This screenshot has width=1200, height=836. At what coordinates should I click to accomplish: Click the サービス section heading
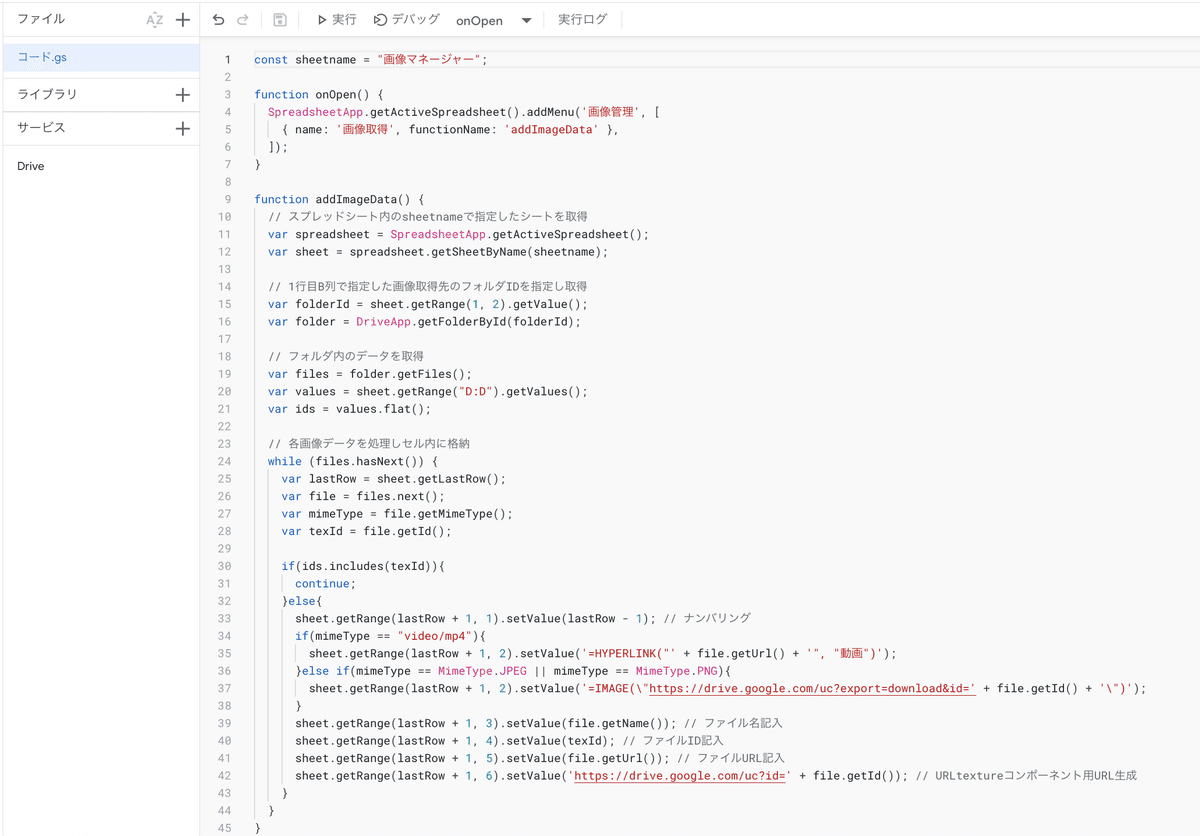[41, 128]
